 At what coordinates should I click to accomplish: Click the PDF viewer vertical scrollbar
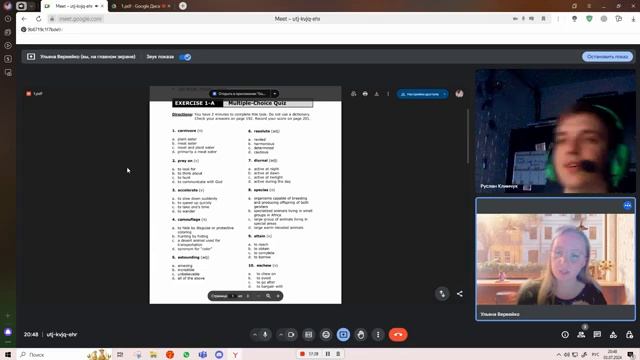tap(468, 137)
